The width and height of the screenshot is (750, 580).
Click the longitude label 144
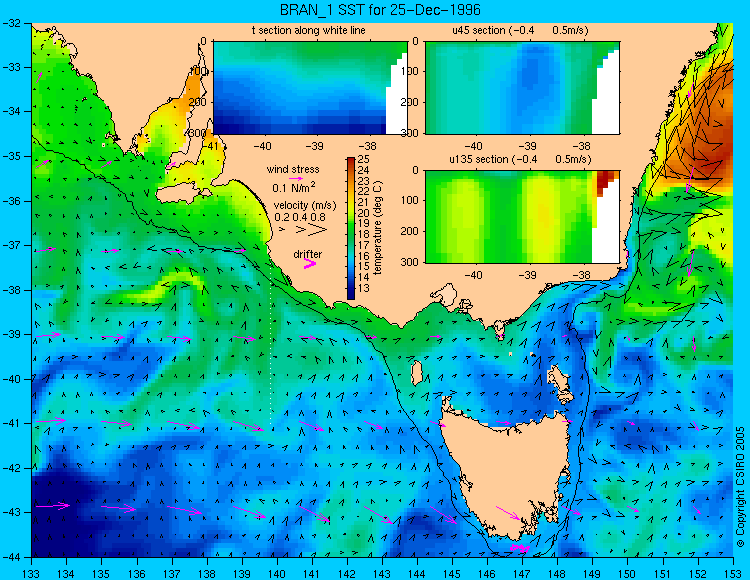click(x=417, y=573)
